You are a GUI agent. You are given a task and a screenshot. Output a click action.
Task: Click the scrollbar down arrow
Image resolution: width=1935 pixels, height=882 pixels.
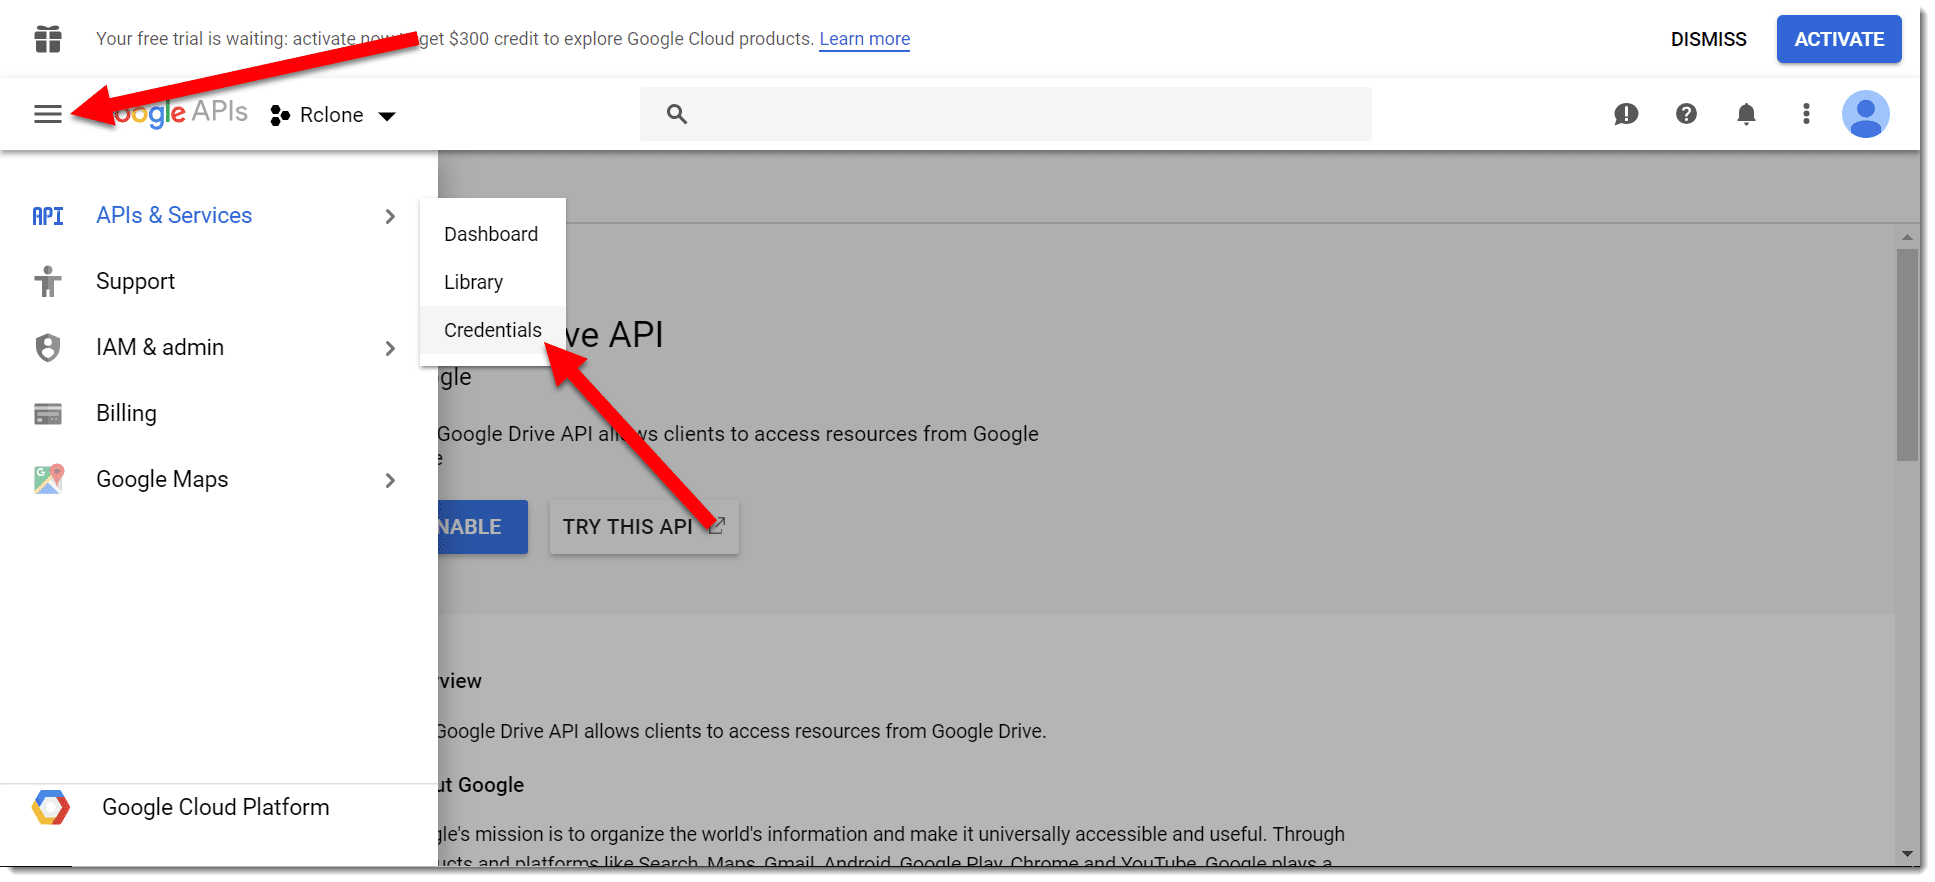pos(1907,854)
